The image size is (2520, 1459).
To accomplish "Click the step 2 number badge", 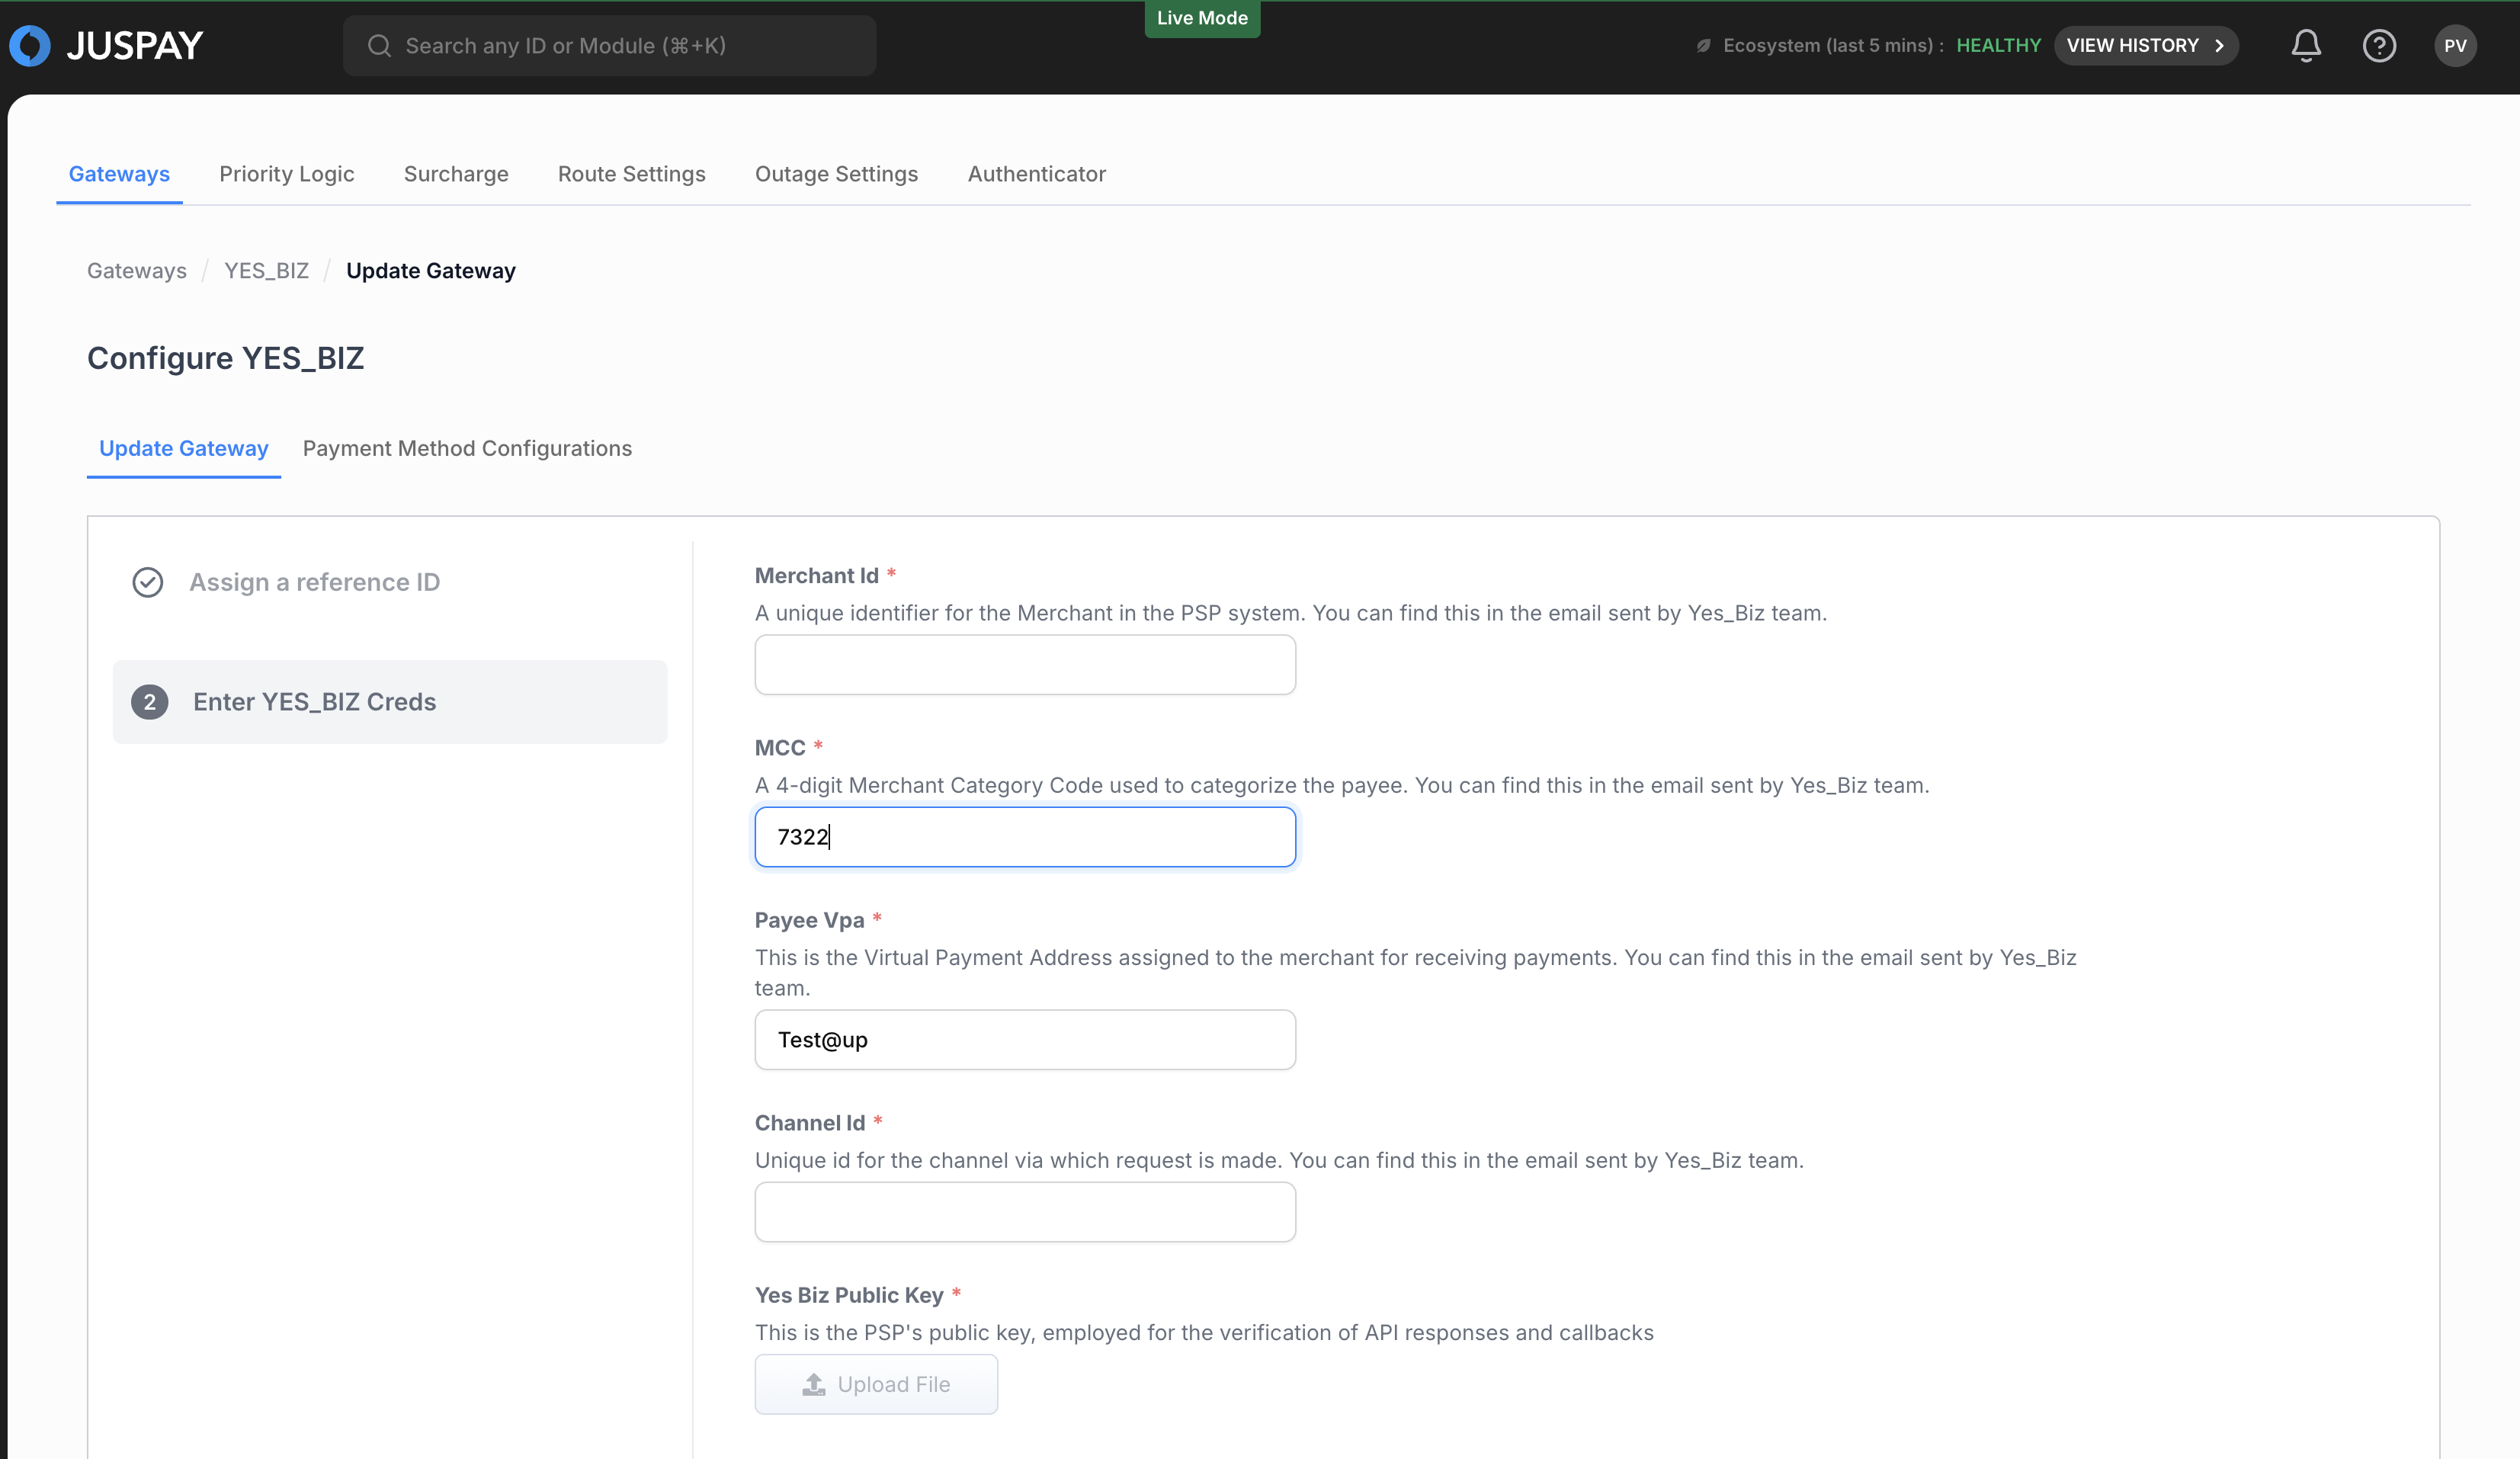I will 150,702.
